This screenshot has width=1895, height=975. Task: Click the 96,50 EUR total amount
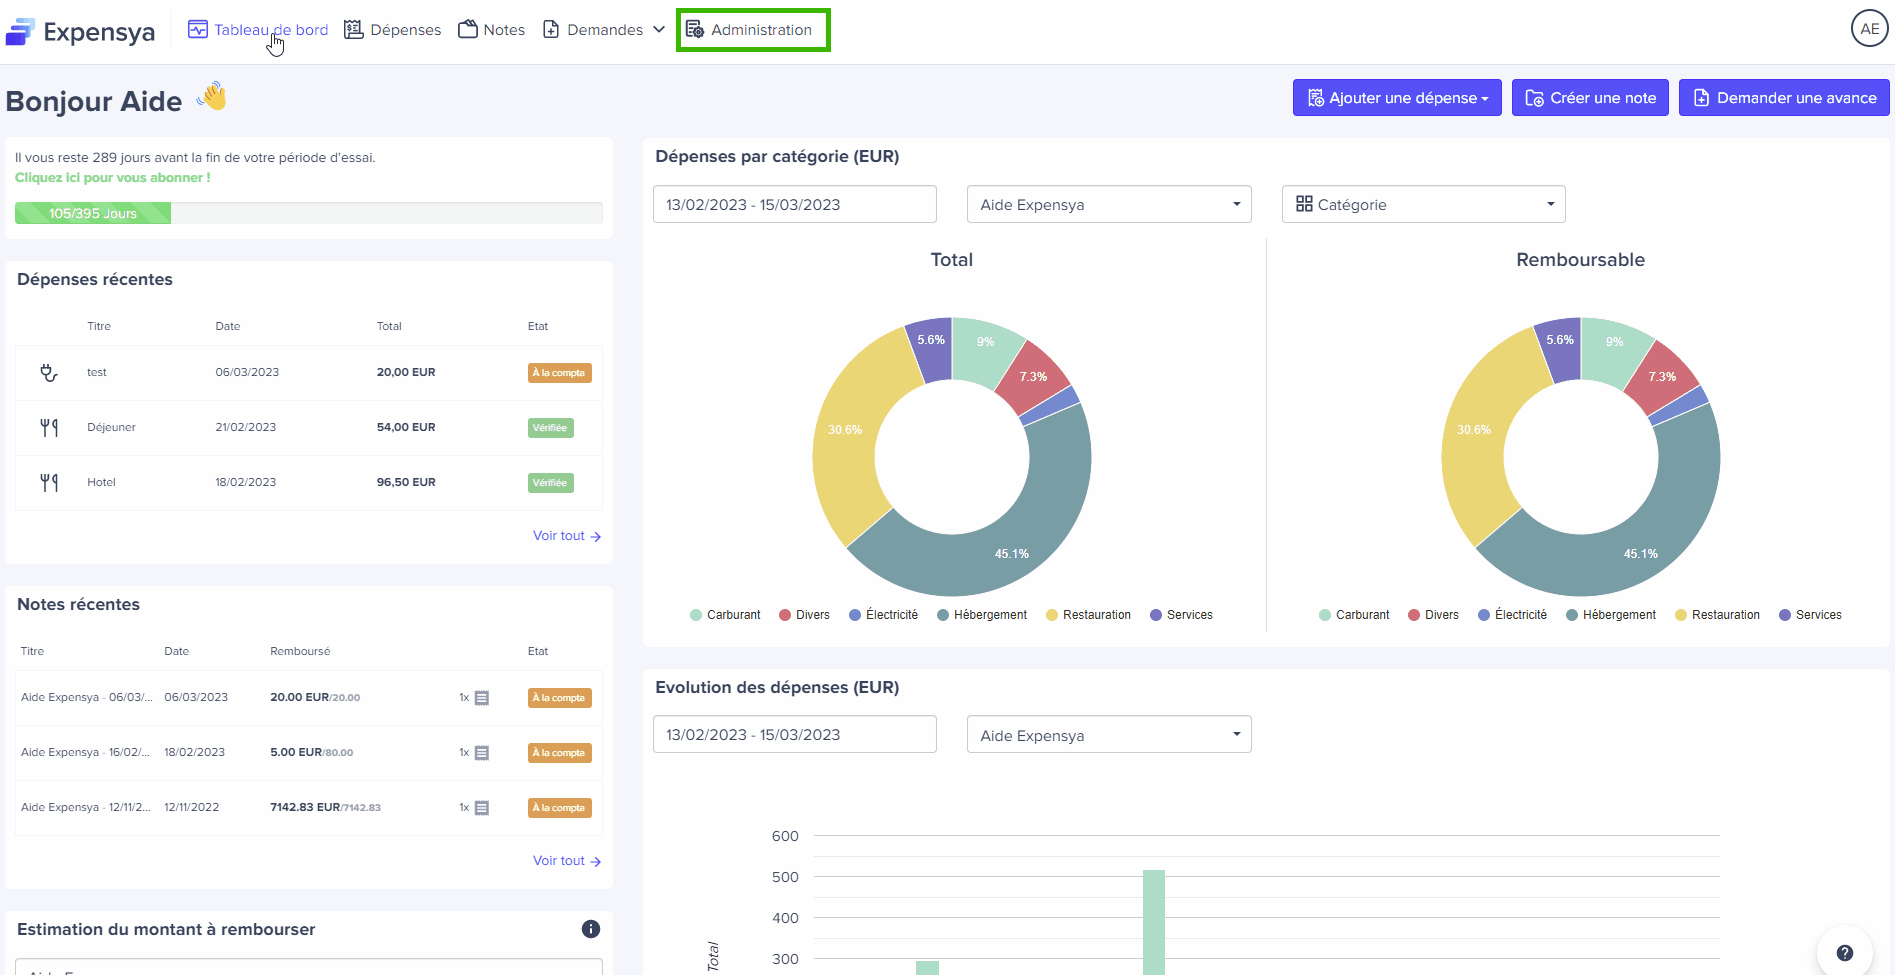point(406,483)
